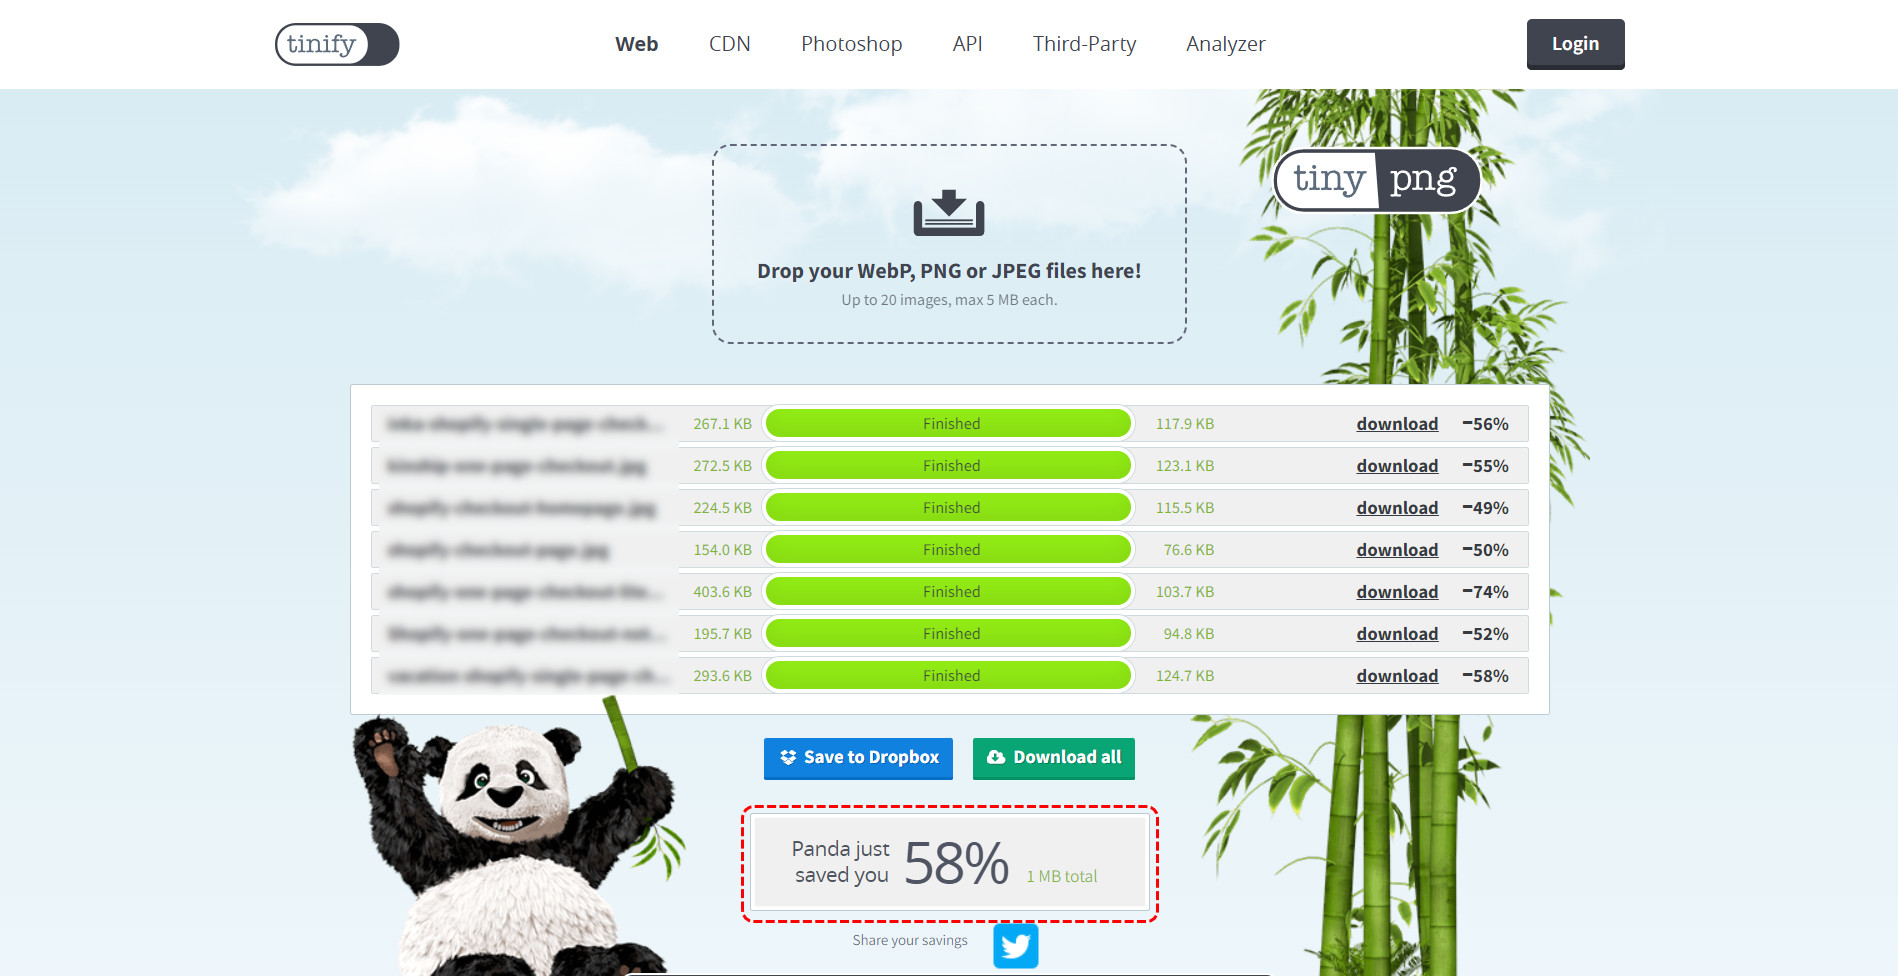Click the Finished bar of the 403.6 KB file
Image resolution: width=1898 pixels, height=976 pixels.
click(949, 592)
